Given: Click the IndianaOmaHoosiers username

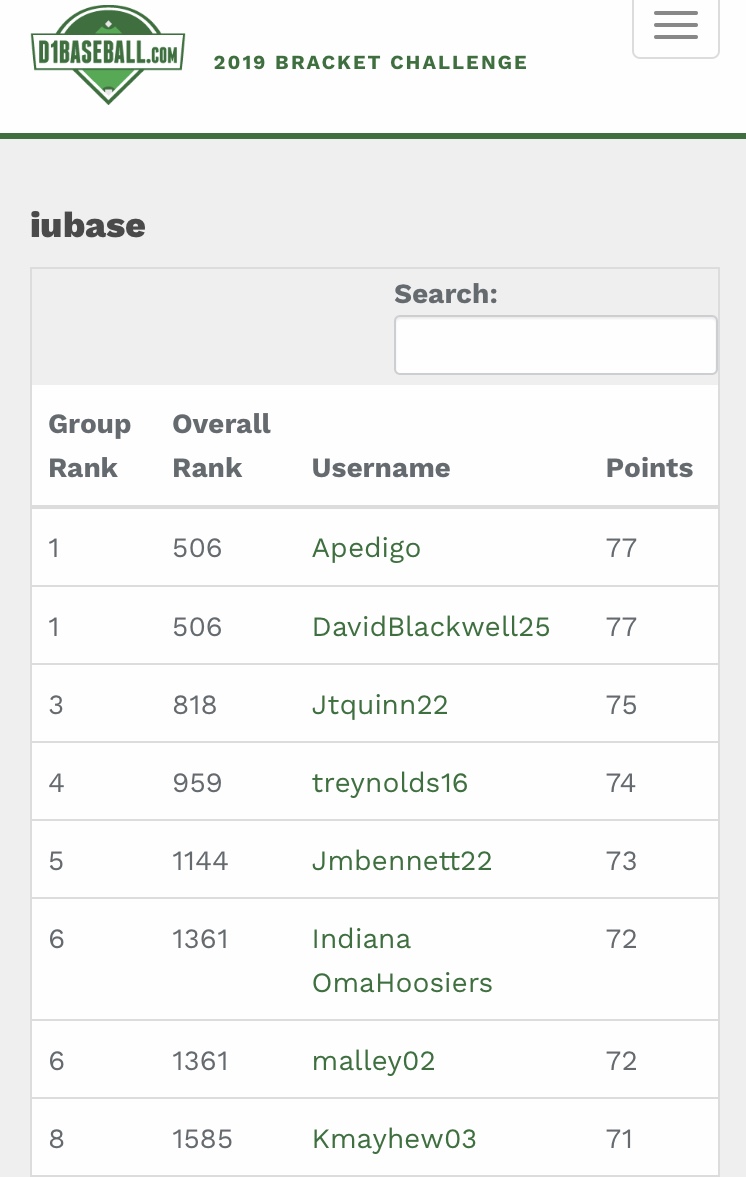Looking at the screenshot, I should coord(402,960).
